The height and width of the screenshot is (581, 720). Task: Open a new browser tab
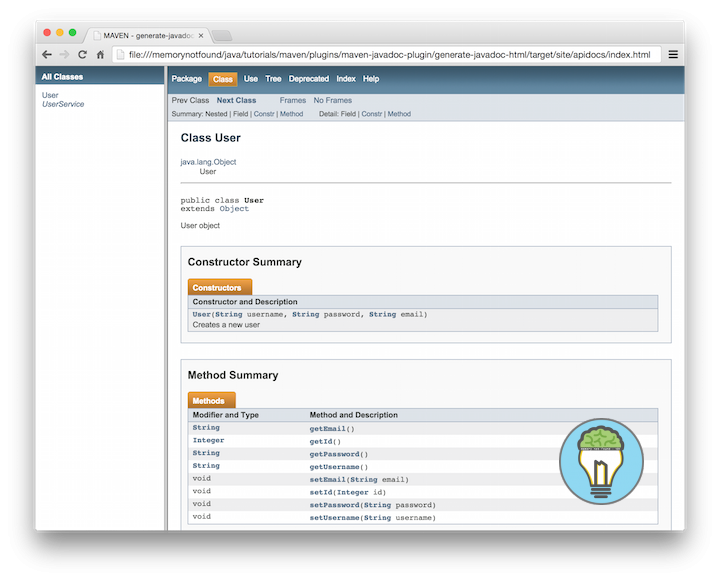[222, 36]
